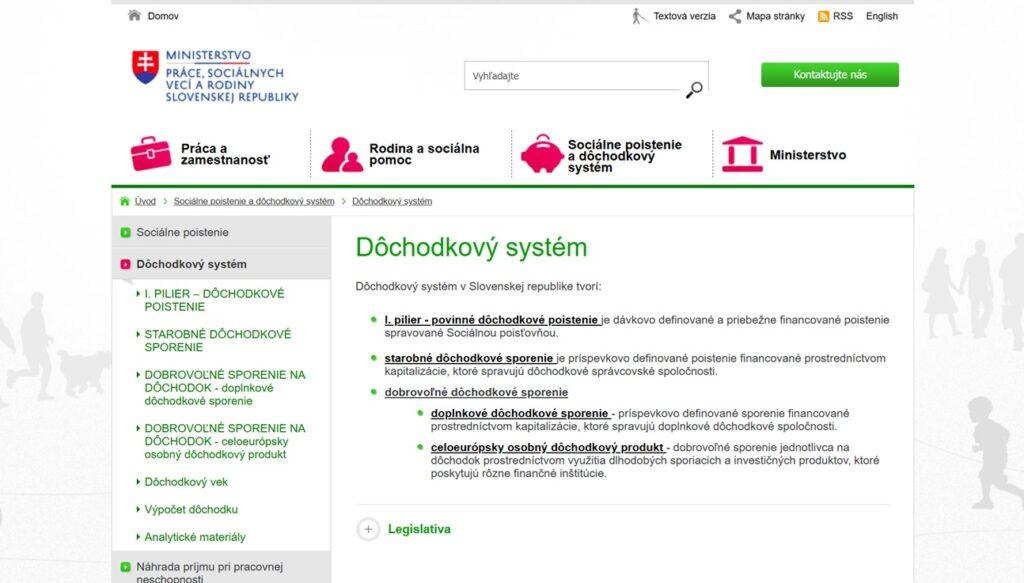Viewport: 1024px width, 583px height.
Task: Select Výpočet dôchodku in the sidebar
Action: (191, 509)
